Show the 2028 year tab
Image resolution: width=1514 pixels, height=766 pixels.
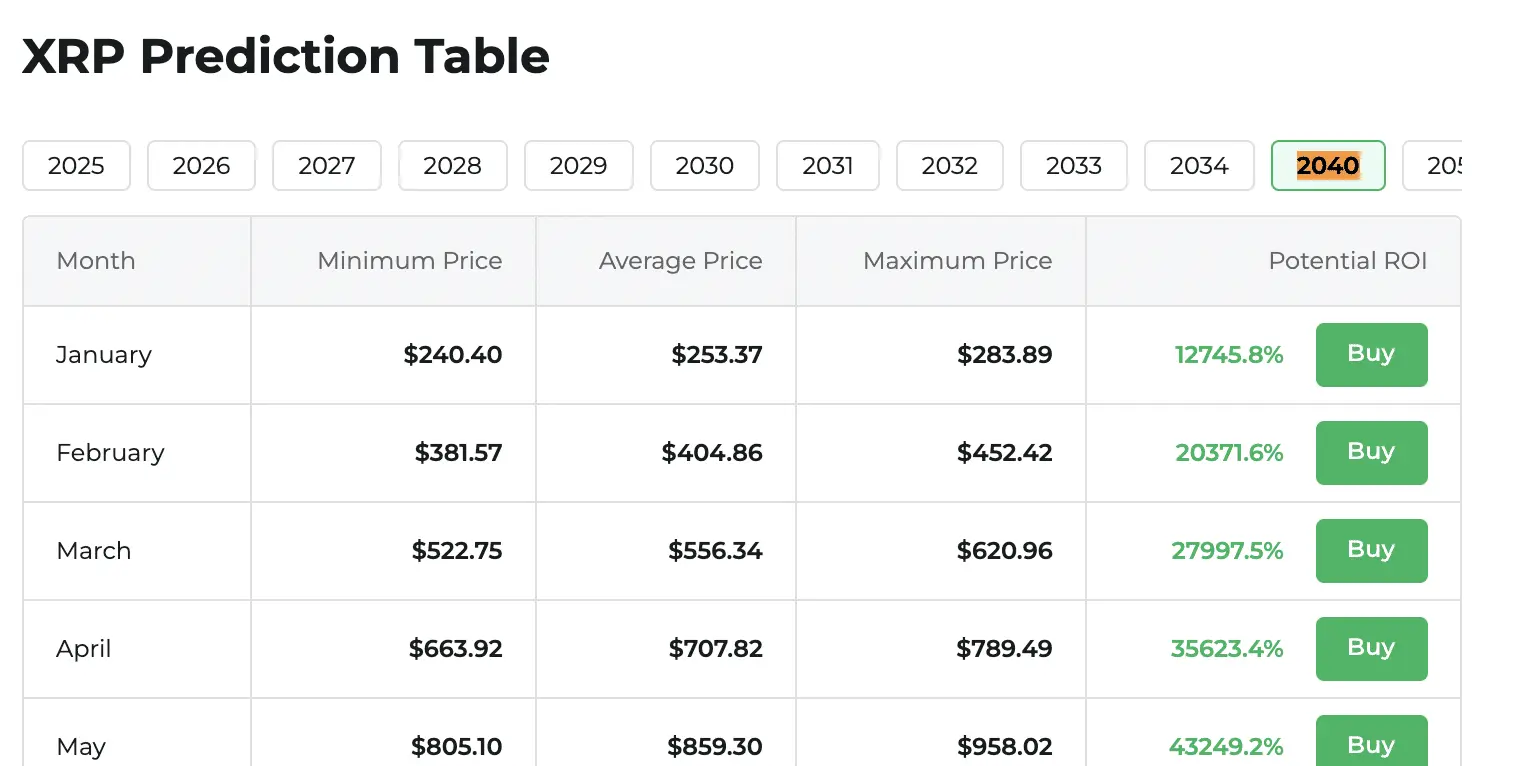click(453, 166)
